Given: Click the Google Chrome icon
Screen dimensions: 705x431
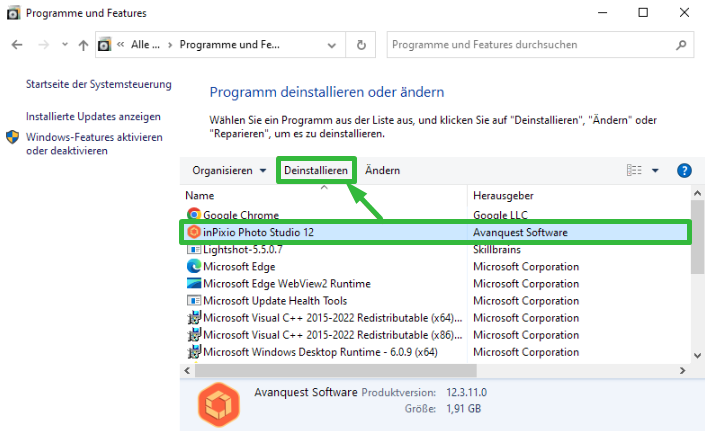Looking at the screenshot, I should pyautogui.click(x=194, y=214).
